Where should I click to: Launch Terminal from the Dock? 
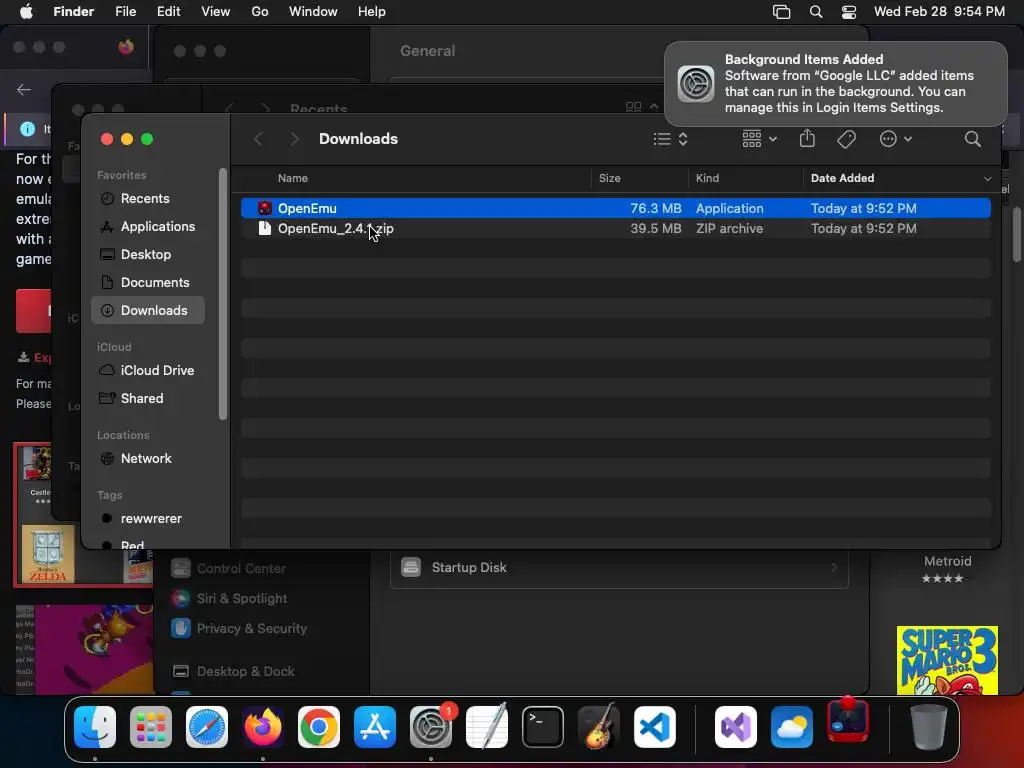point(543,727)
